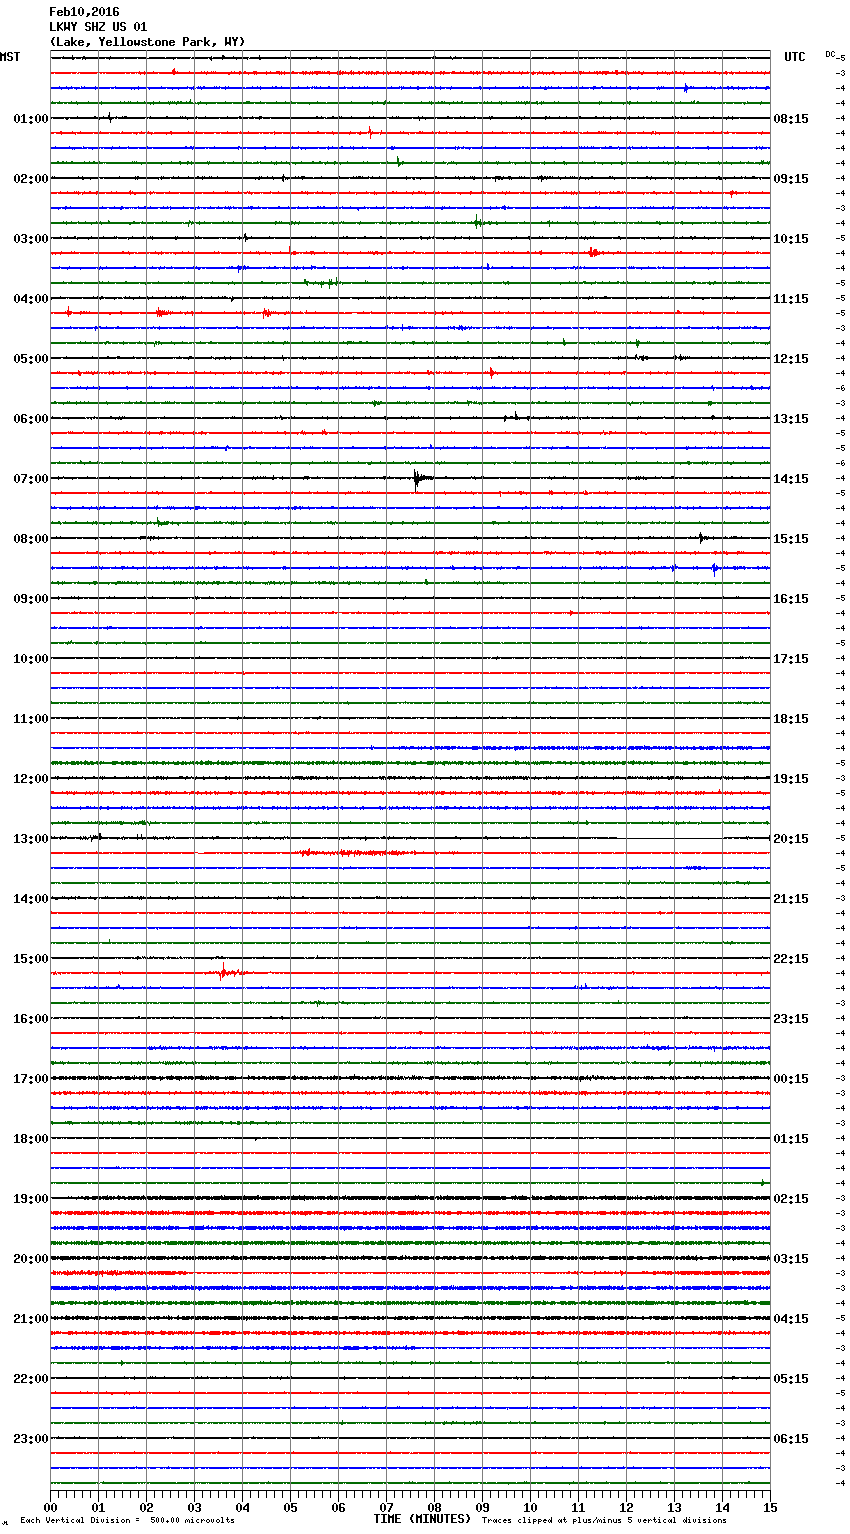Viewport: 850px width, 1534px height.
Task: Click the 12:15 UTC time label
Action: pyautogui.click(x=791, y=359)
